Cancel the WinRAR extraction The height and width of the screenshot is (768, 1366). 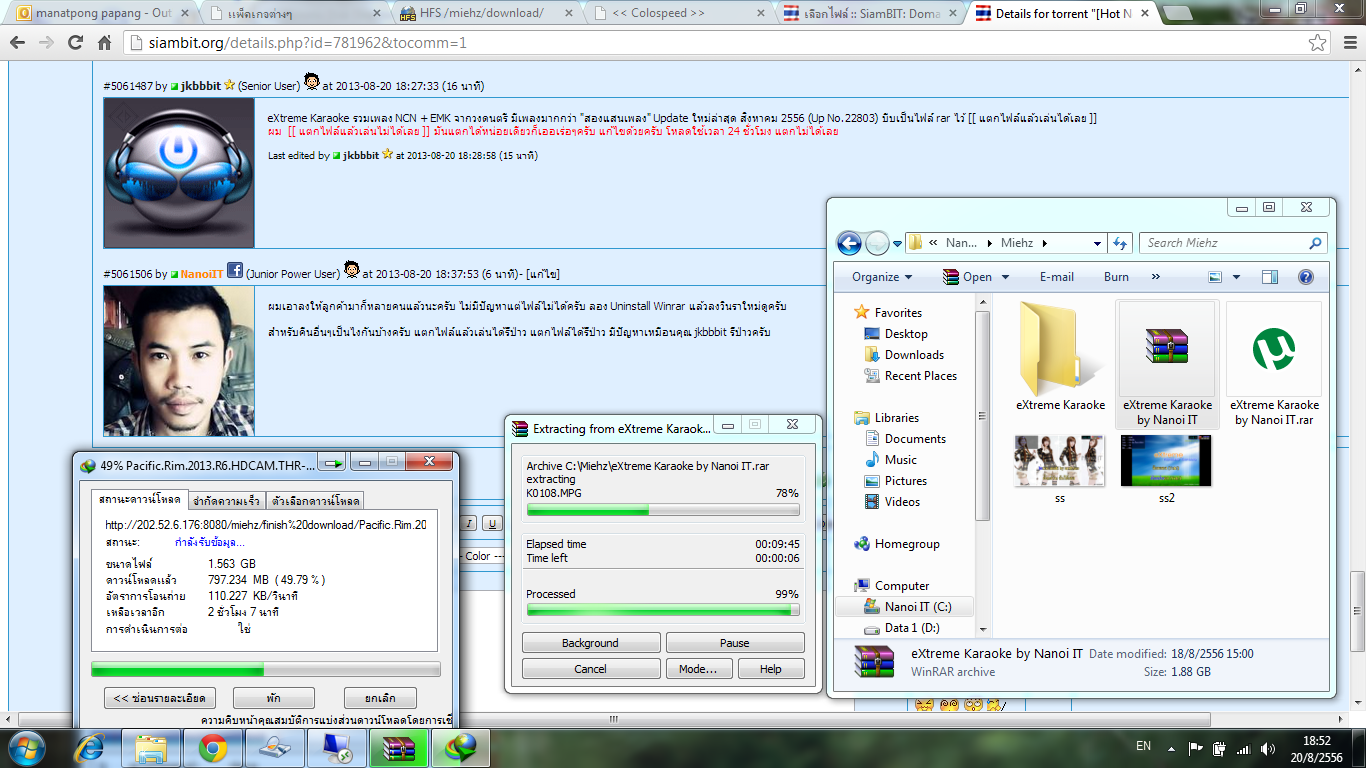tap(591, 669)
